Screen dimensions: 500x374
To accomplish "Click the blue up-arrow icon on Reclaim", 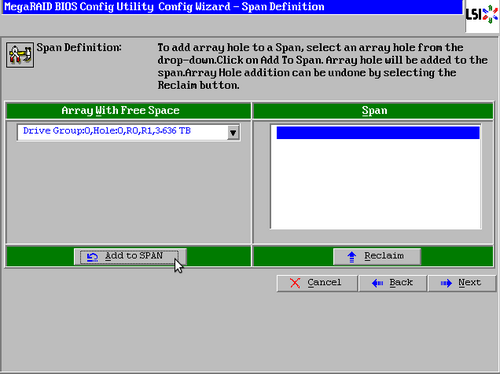I will tap(352, 257).
